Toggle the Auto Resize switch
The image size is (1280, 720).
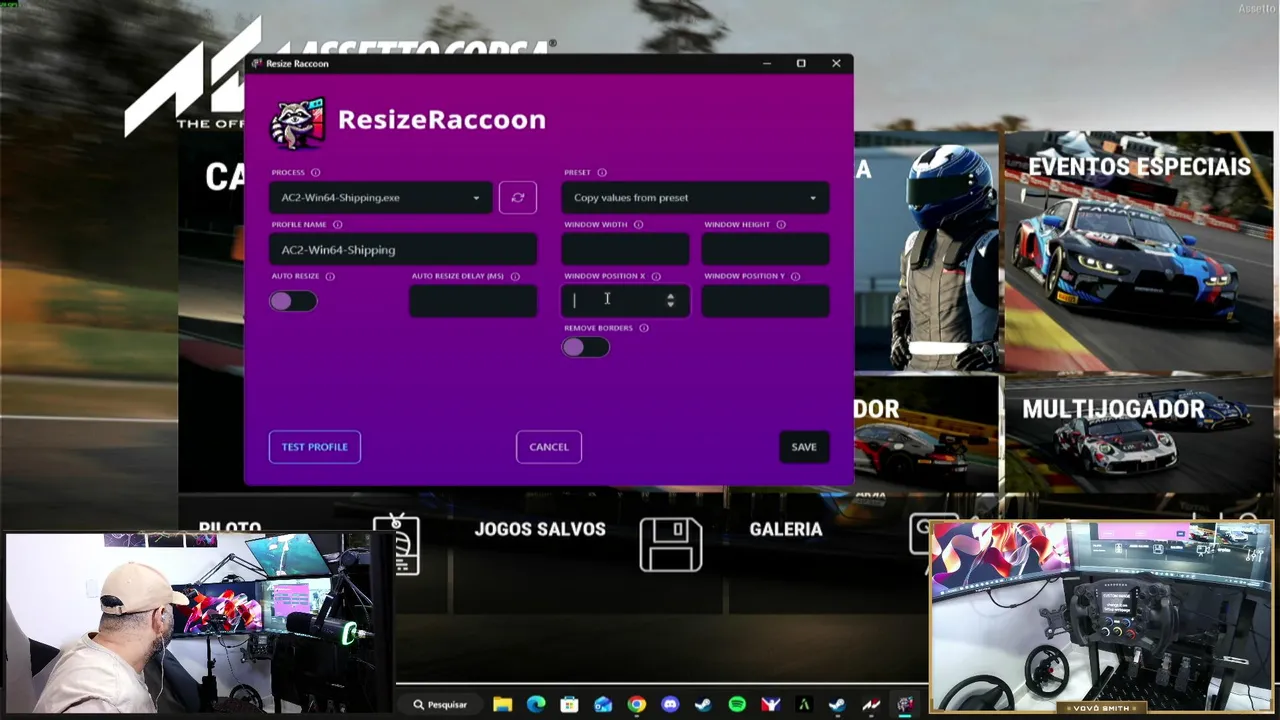coord(293,301)
